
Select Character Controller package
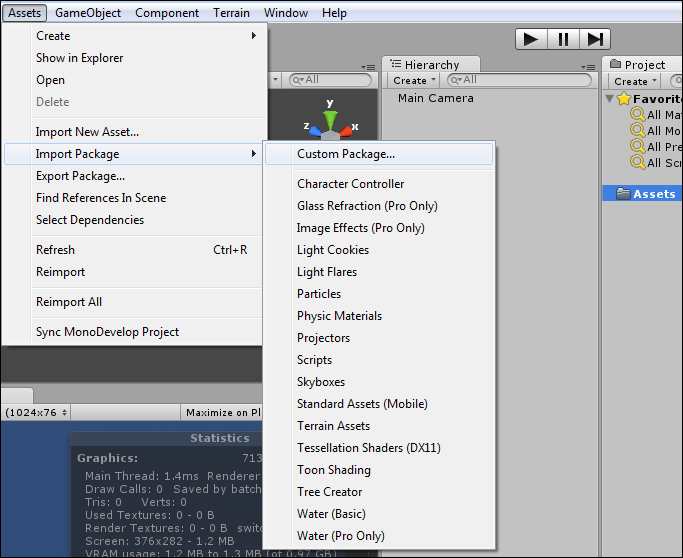[350, 184]
